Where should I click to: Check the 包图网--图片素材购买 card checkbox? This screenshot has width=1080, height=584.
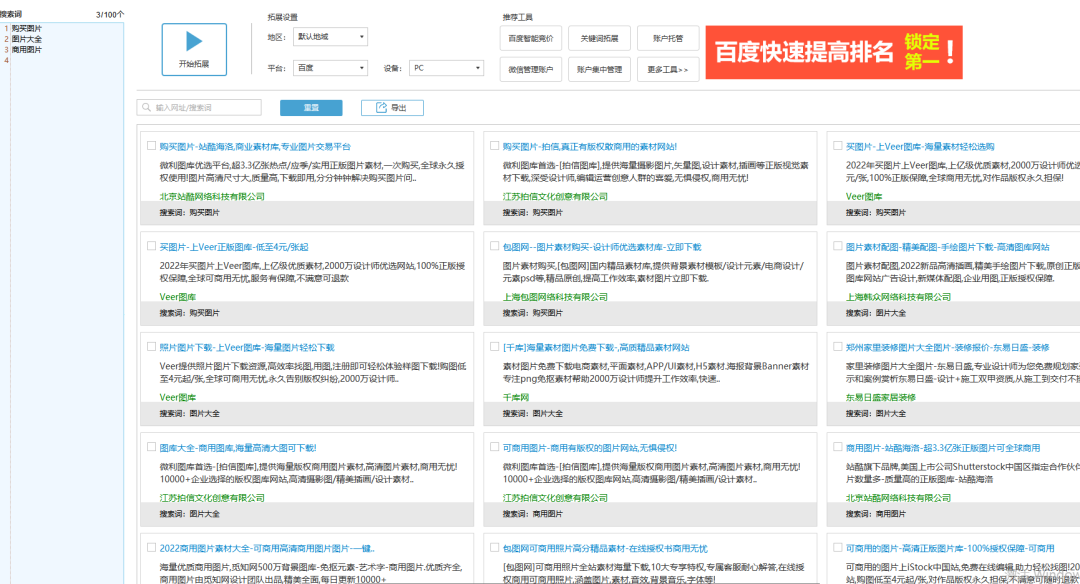pos(494,246)
